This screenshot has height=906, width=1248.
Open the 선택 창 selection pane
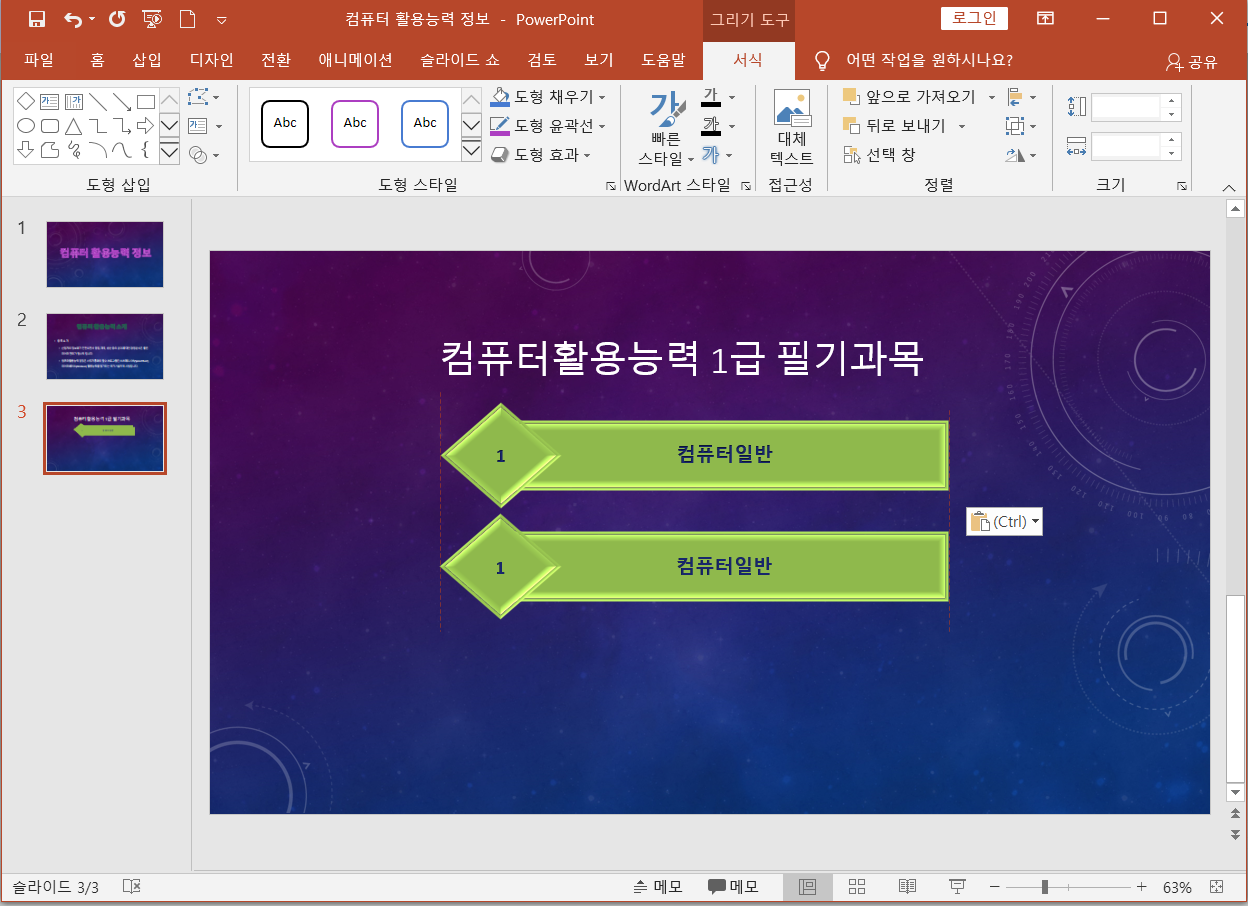click(x=879, y=155)
